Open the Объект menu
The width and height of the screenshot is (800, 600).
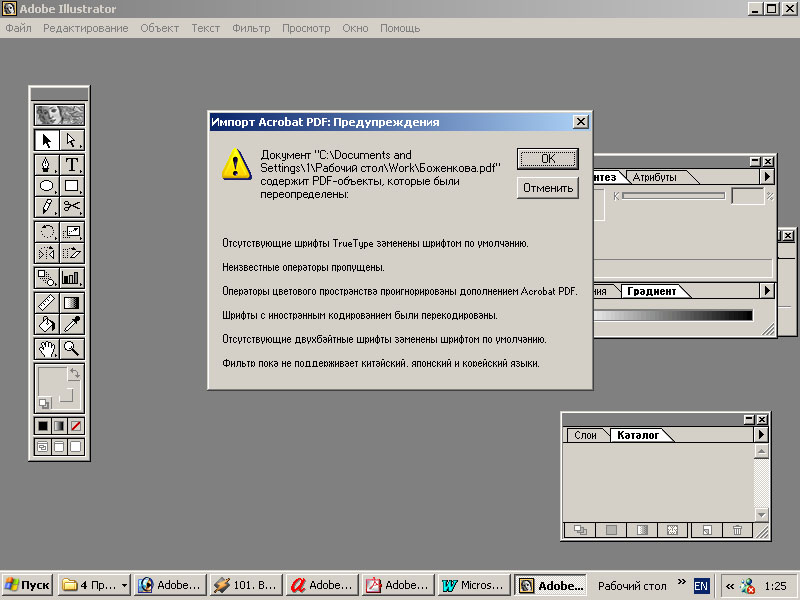tap(159, 28)
